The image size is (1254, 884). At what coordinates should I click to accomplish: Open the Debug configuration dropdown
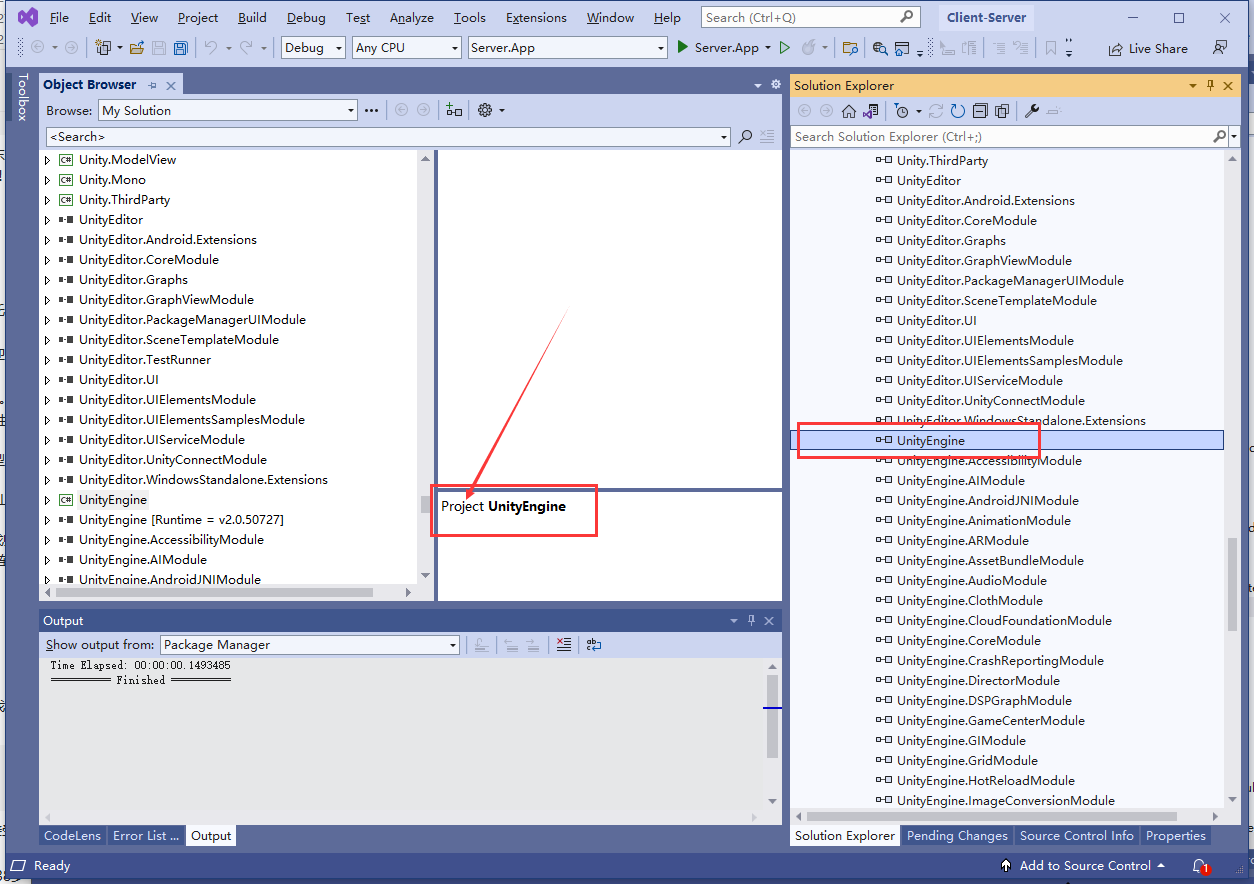pyautogui.click(x=314, y=48)
